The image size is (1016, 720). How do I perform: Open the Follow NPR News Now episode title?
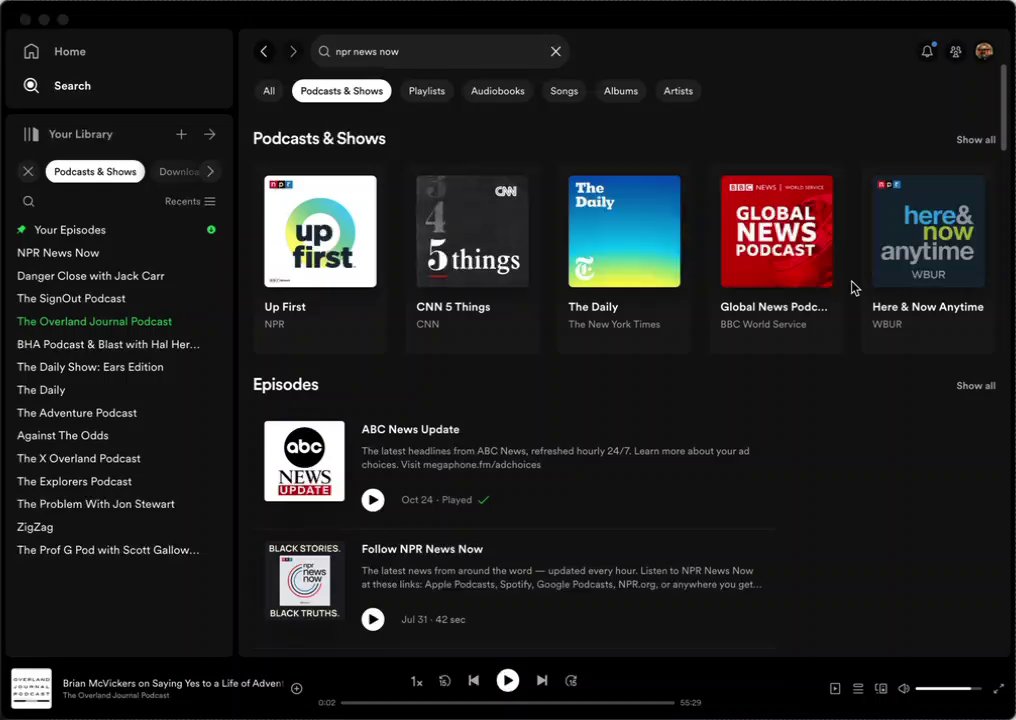click(x=422, y=549)
